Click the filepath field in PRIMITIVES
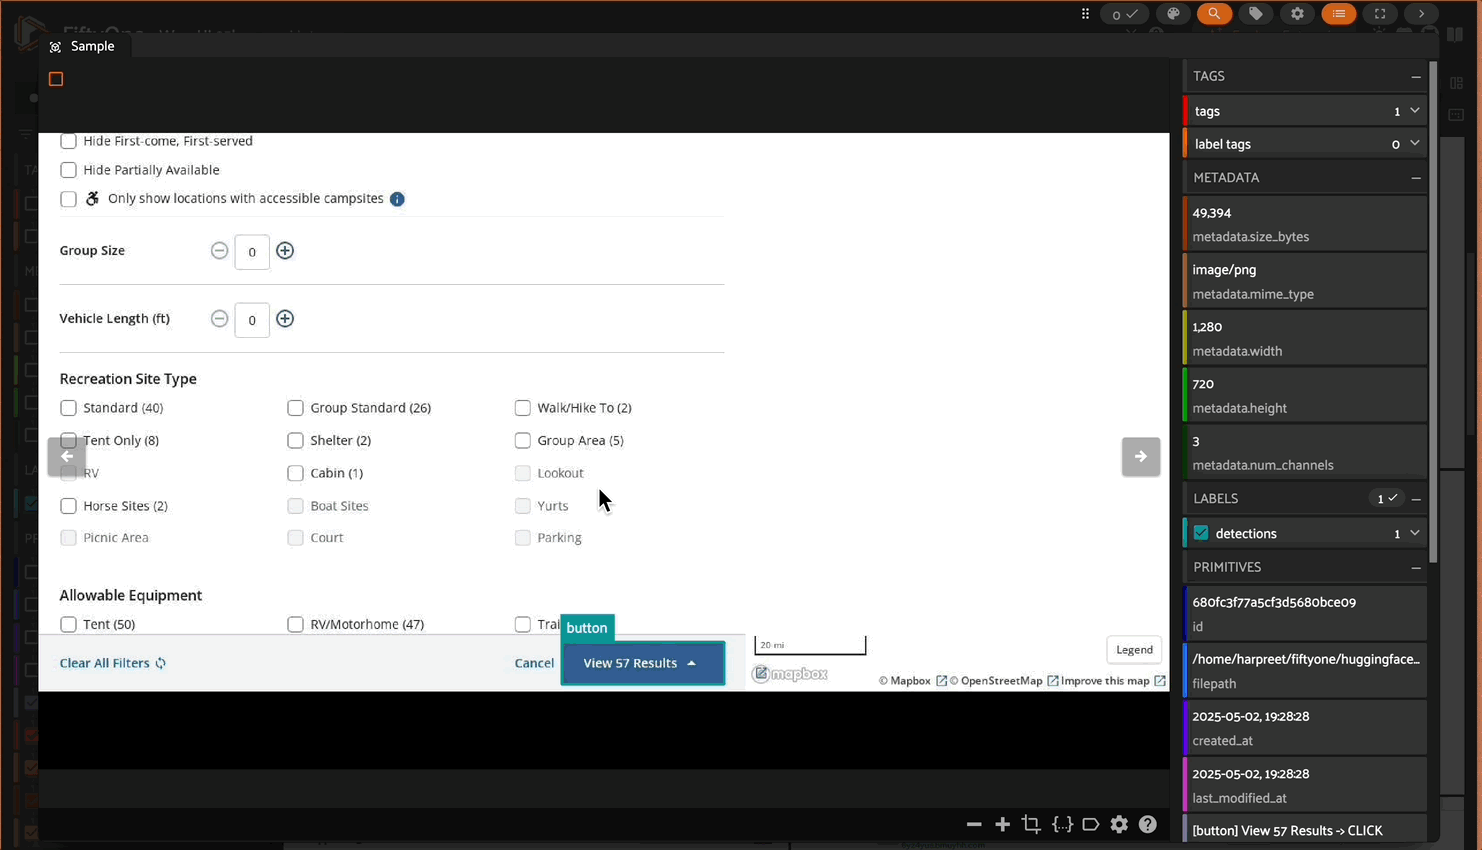 click(1305, 671)
